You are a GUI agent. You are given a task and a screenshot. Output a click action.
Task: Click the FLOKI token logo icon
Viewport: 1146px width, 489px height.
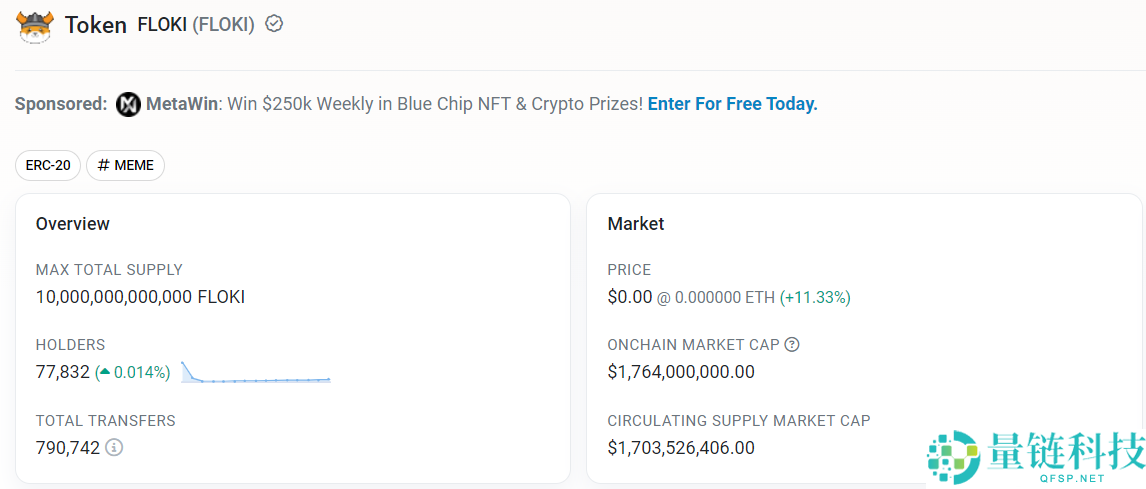(x=34, y=25)
